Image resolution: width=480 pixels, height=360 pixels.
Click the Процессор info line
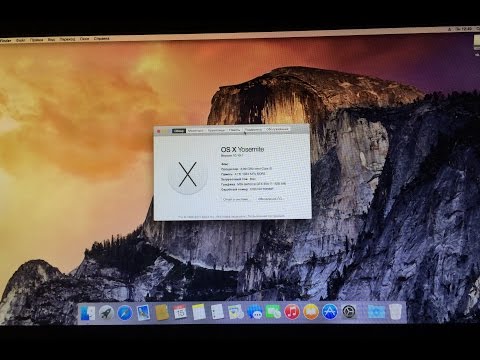pyautogui.click(x=246, y=169)
